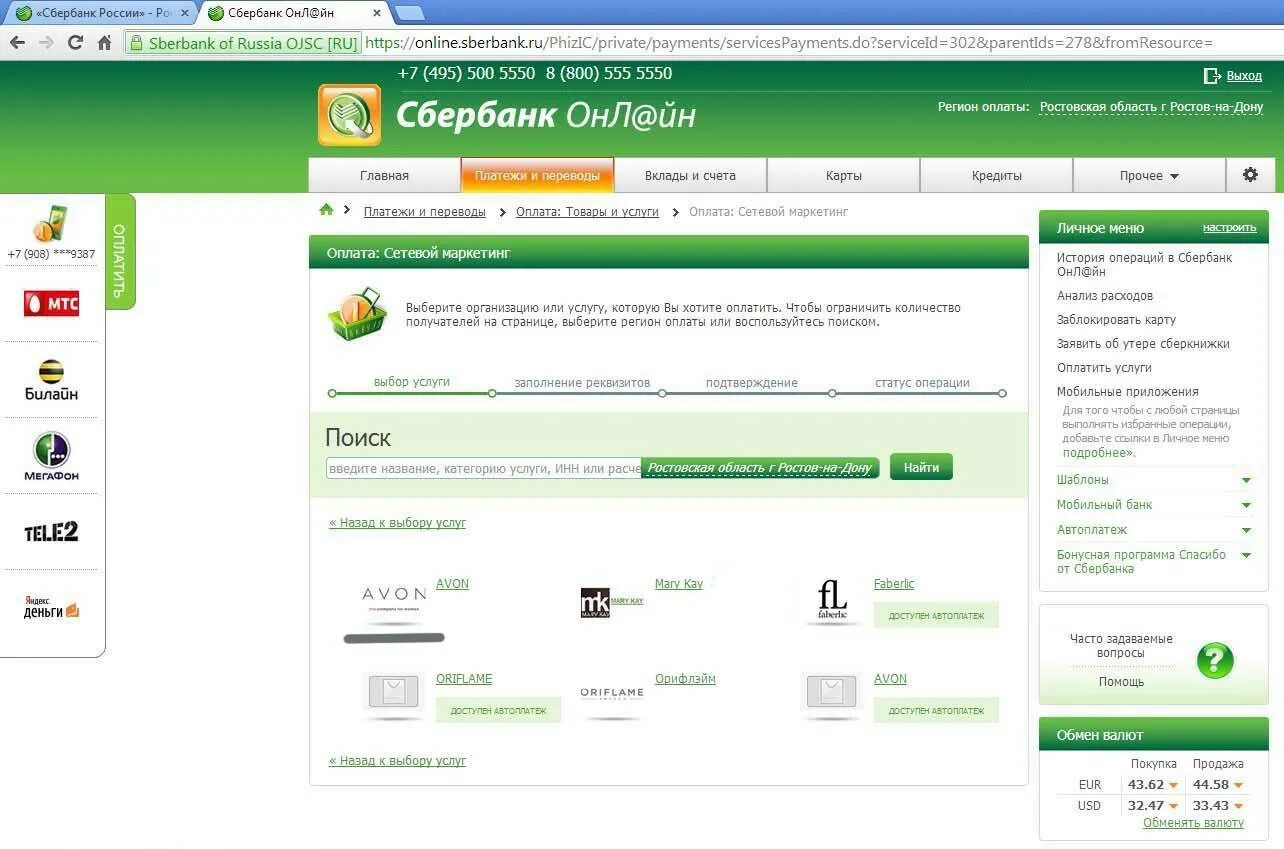
Task: Click the search text input field
Action: pyautogui.click(x=484, y=468)
